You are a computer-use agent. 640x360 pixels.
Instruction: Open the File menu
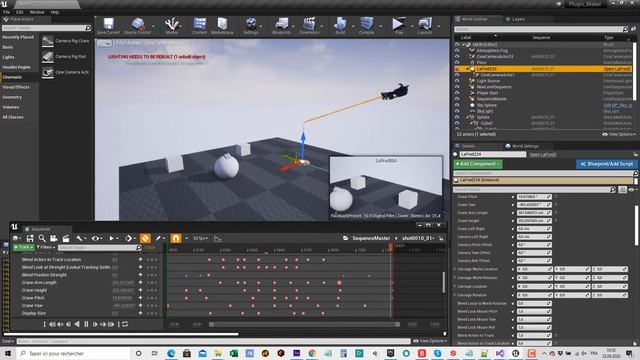[x=7, y=12]
